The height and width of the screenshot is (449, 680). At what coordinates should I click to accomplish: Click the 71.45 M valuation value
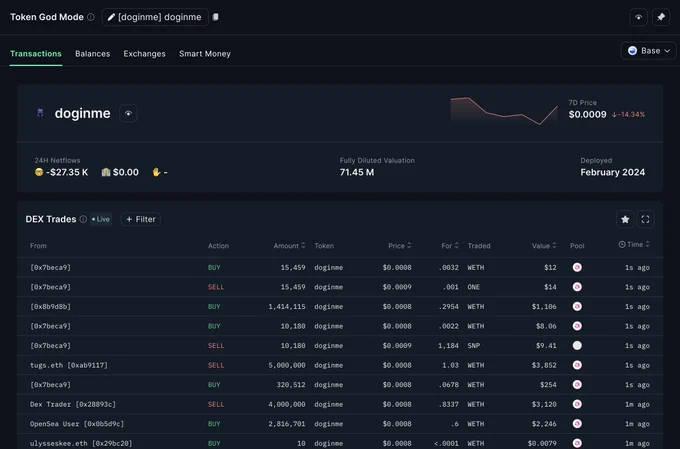point(356,173)
